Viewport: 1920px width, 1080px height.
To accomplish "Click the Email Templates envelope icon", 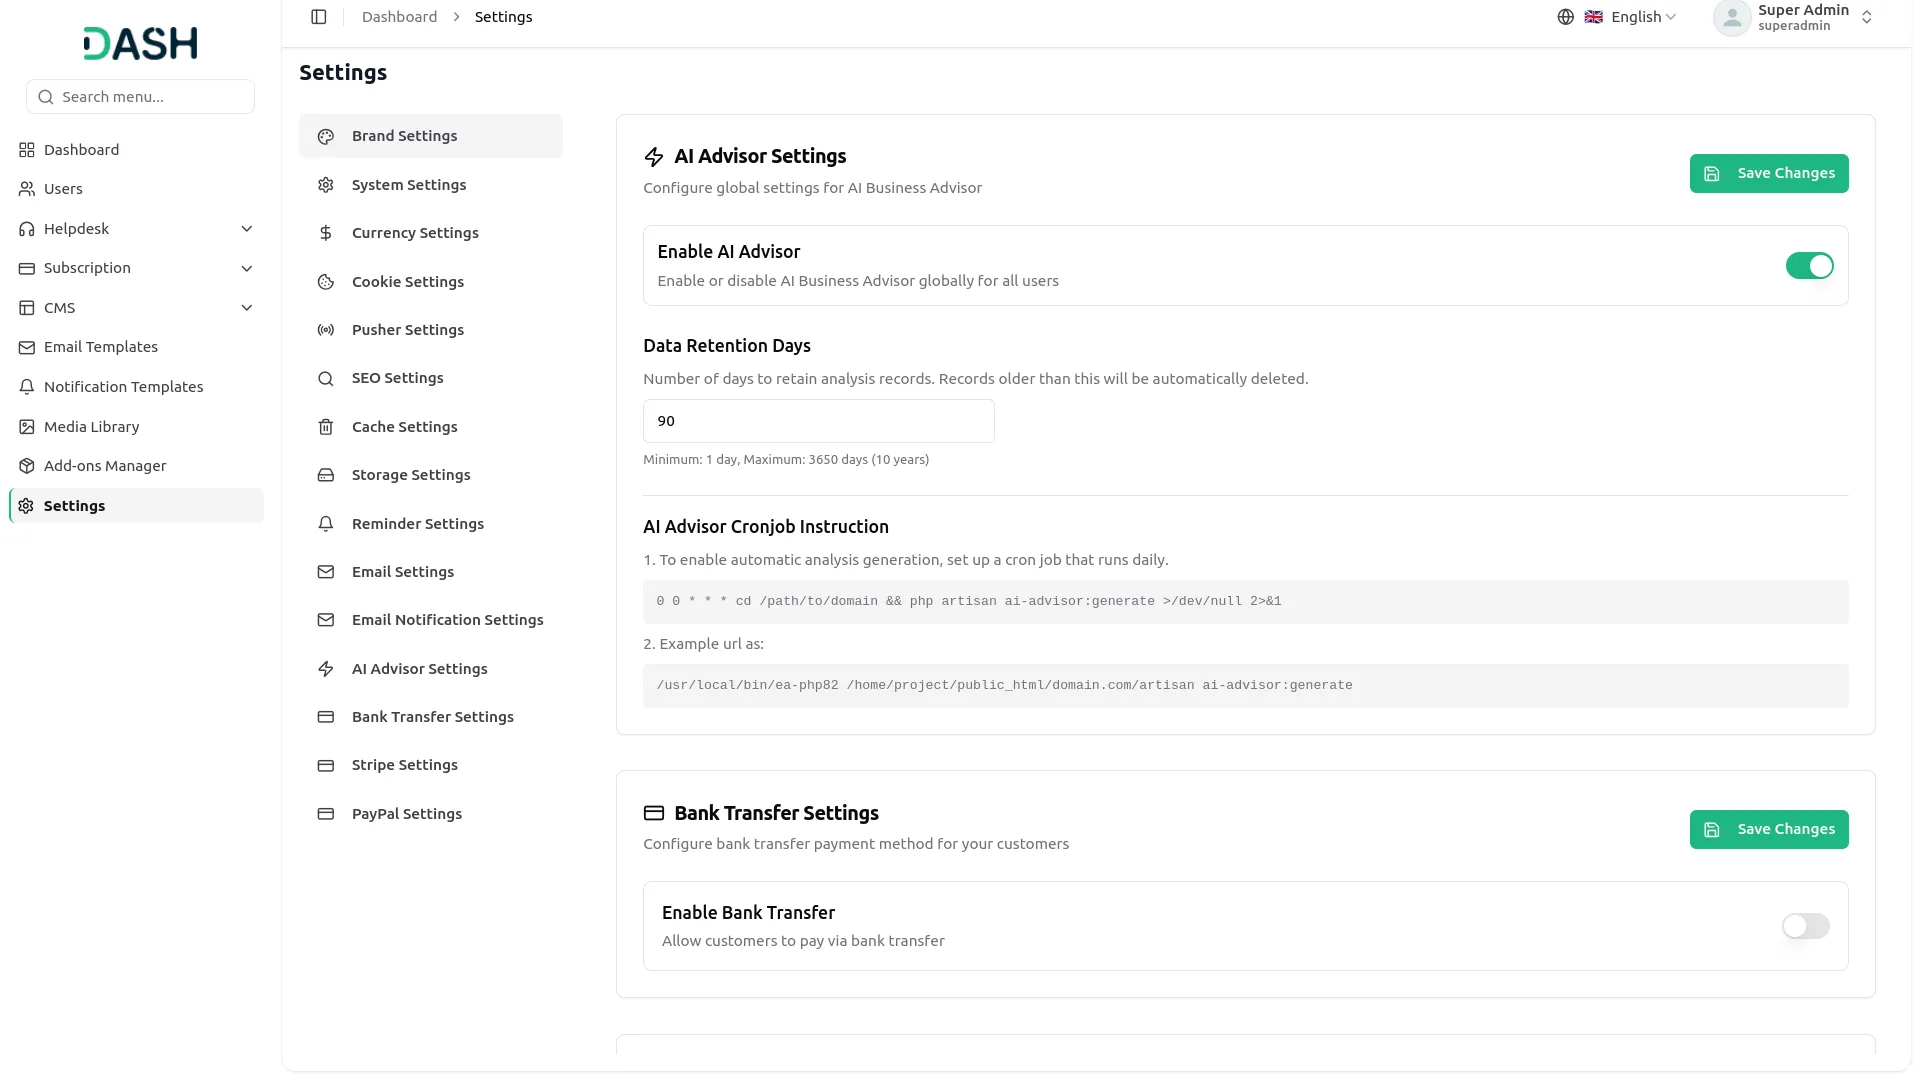I will 27,347.
